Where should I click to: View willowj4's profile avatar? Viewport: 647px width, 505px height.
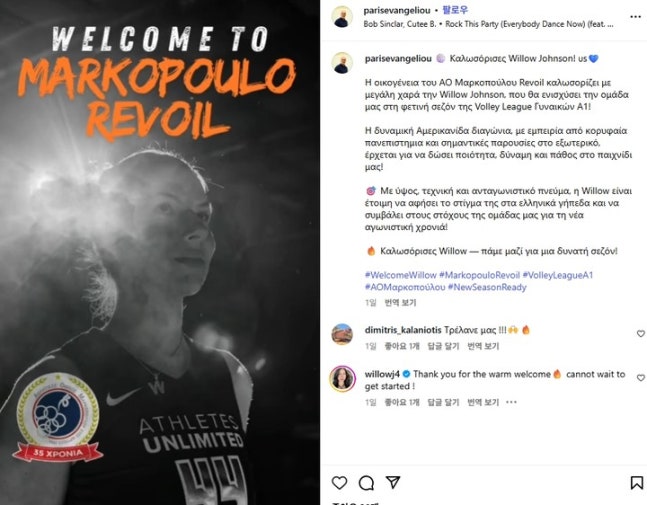coord(342,378)
